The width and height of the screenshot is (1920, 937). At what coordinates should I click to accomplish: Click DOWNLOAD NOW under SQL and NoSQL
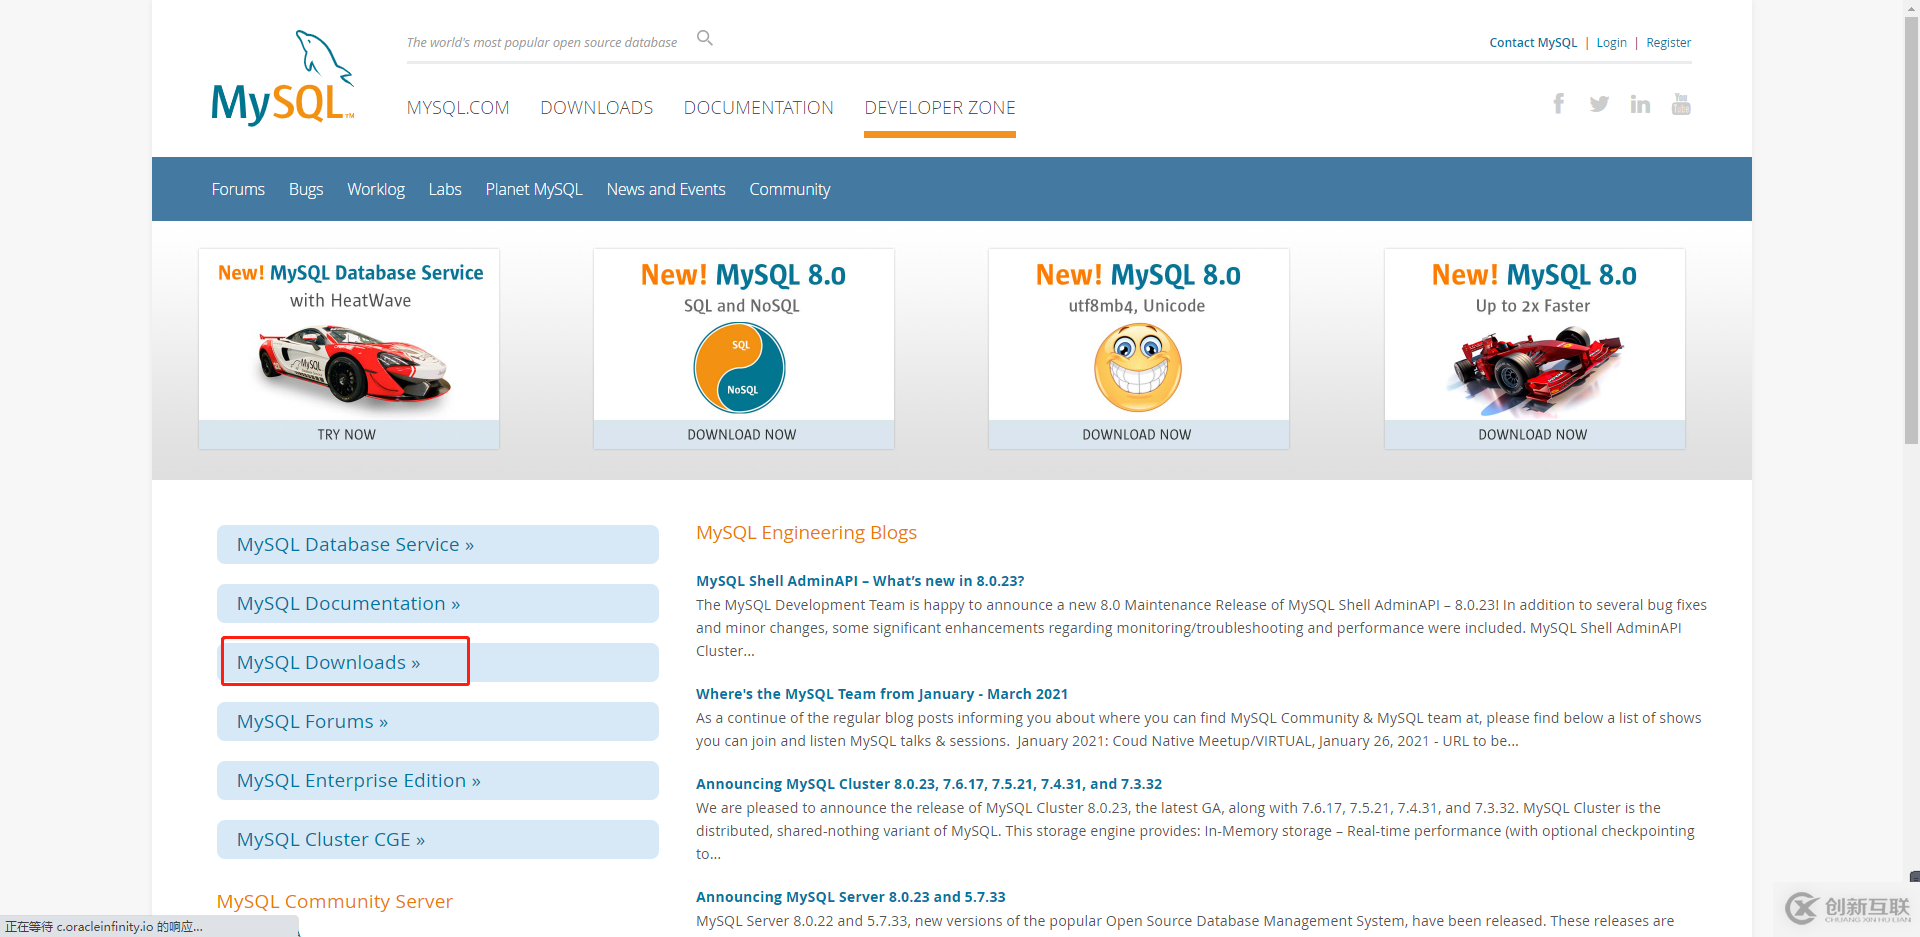pyautogui.click(x=744, y=435)
